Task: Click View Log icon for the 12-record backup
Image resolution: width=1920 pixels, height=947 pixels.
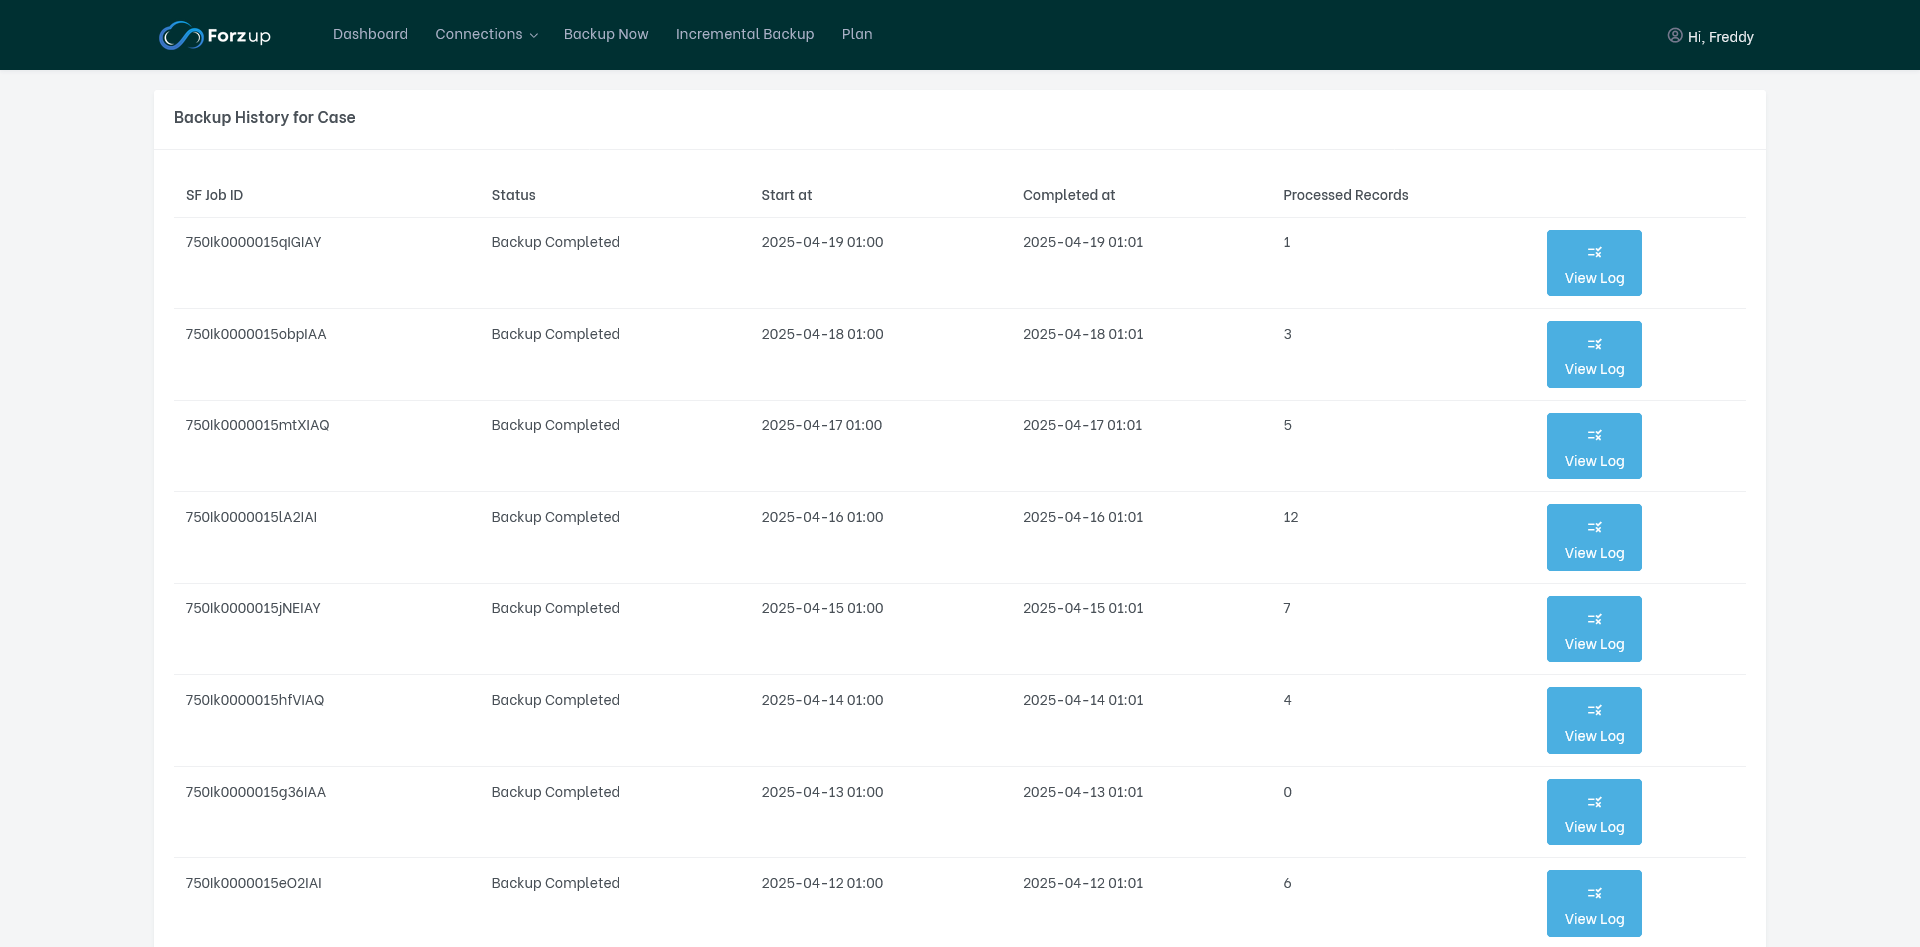Action: pyautogui.click(x=1594, y=528)
